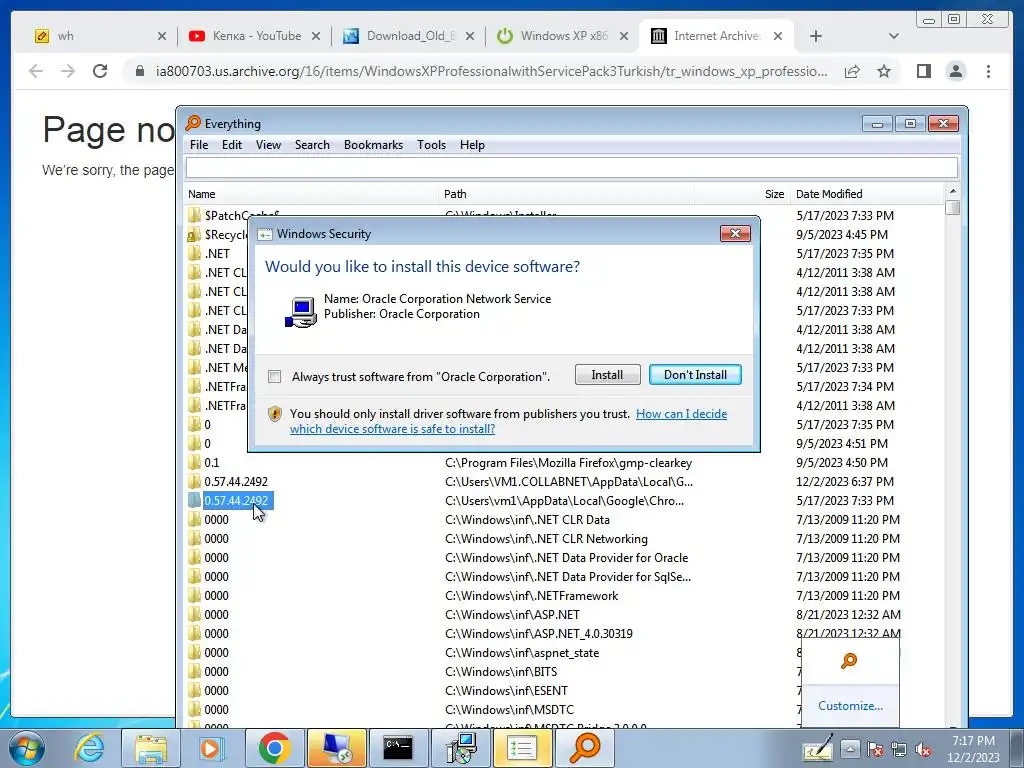Show hidden system tray icons
This screenshot has height=768, width=1024.
point(850,749)
